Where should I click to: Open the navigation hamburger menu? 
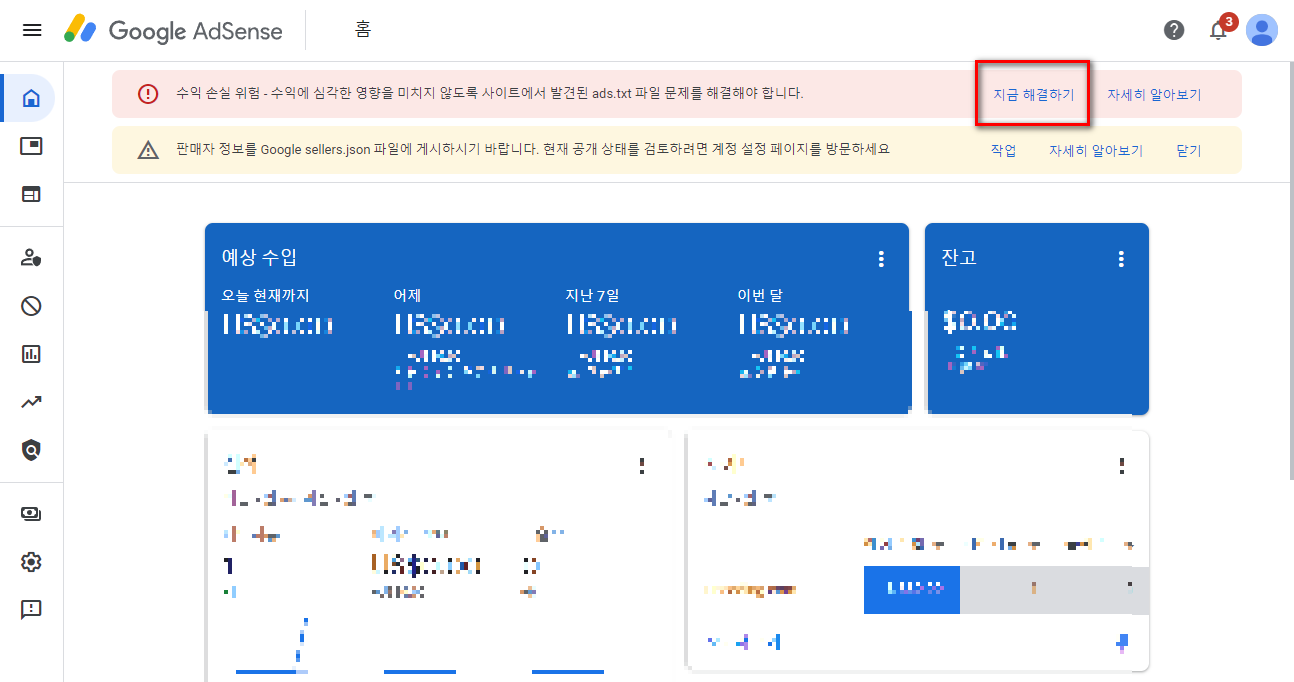pos(31,29)
